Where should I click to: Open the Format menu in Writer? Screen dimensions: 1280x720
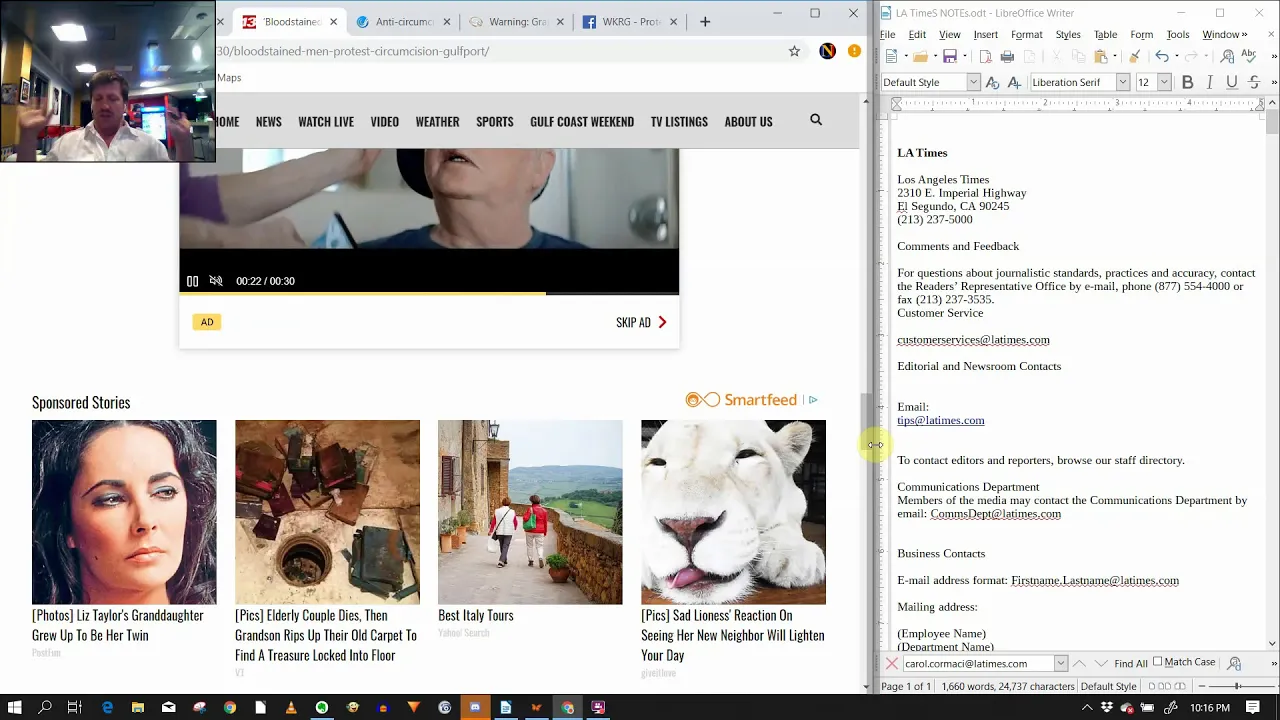[1027, 34]
